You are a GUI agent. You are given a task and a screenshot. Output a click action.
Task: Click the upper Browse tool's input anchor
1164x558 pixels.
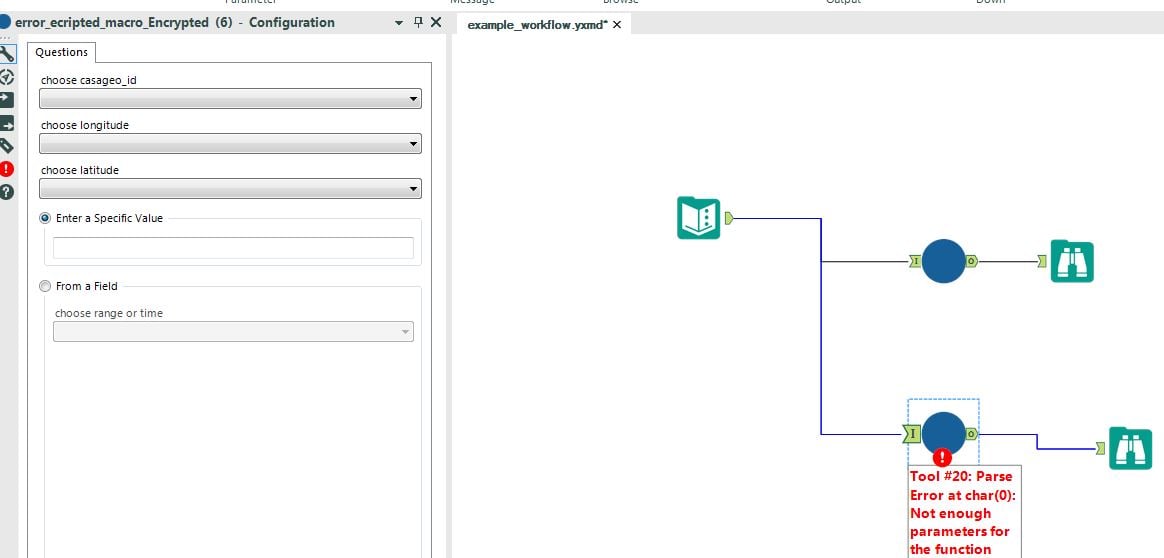pyautogui.click(x=1042, y=261)
